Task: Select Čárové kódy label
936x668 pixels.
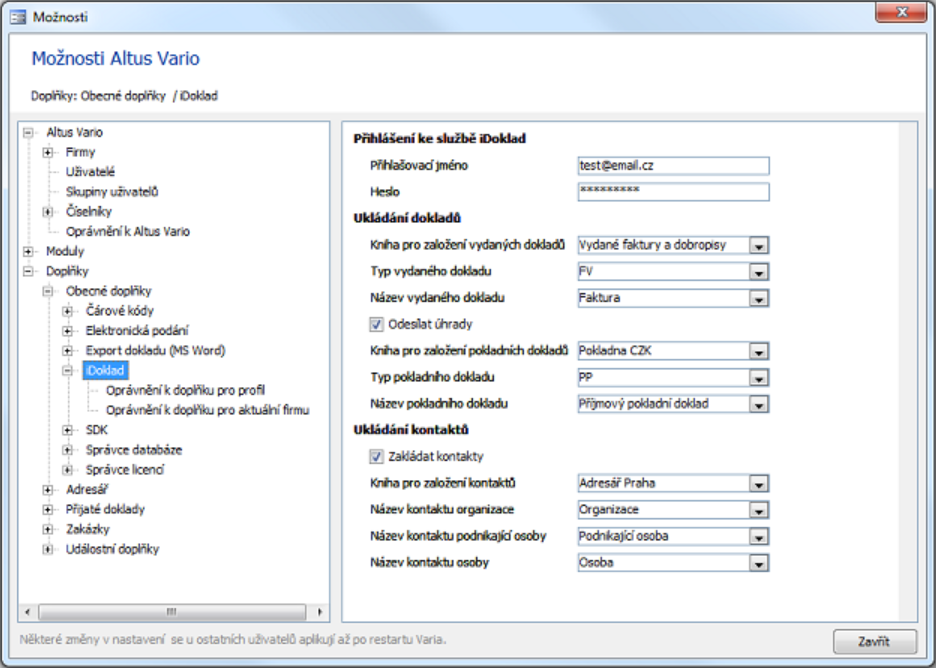Action: (x=119, y=310)
